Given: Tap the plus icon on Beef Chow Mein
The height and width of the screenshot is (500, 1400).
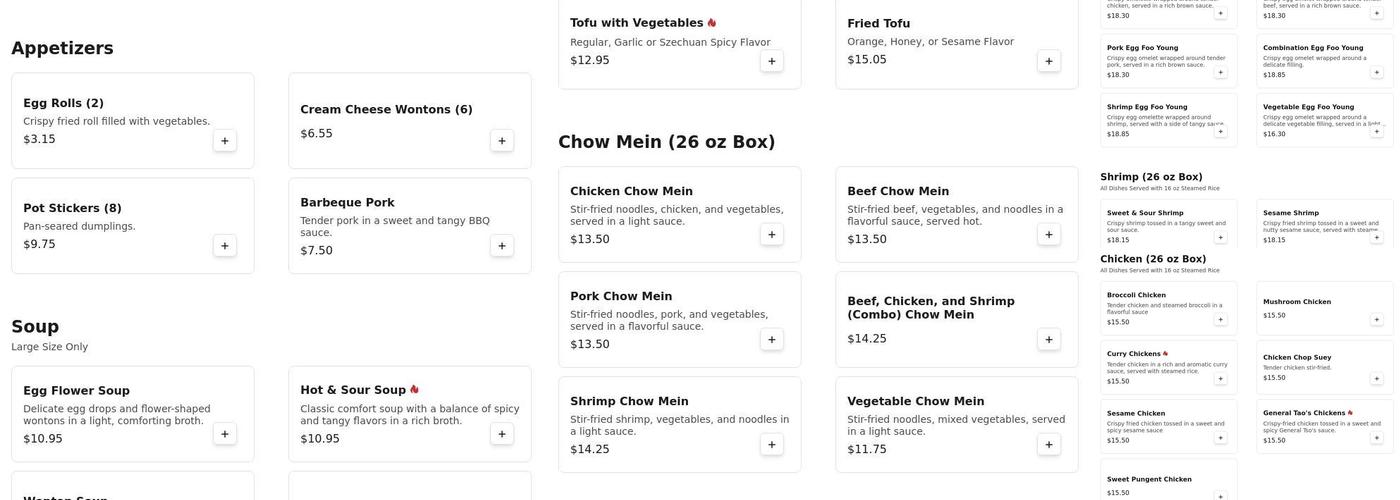Looking at the screenshot, I should pyautogui.click(x=1048, y=235).
